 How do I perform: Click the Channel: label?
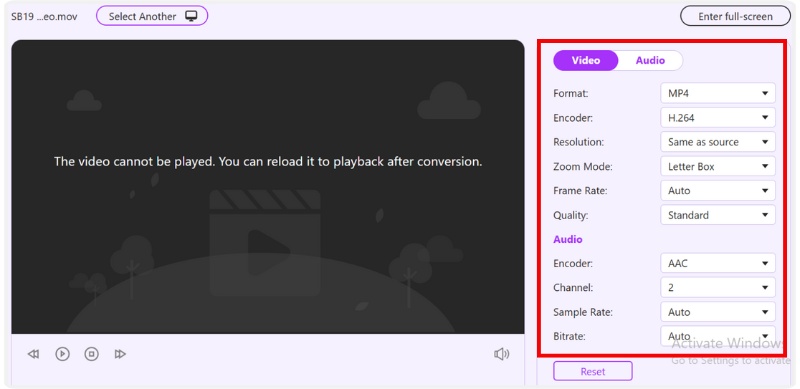[x=573, y=288]
